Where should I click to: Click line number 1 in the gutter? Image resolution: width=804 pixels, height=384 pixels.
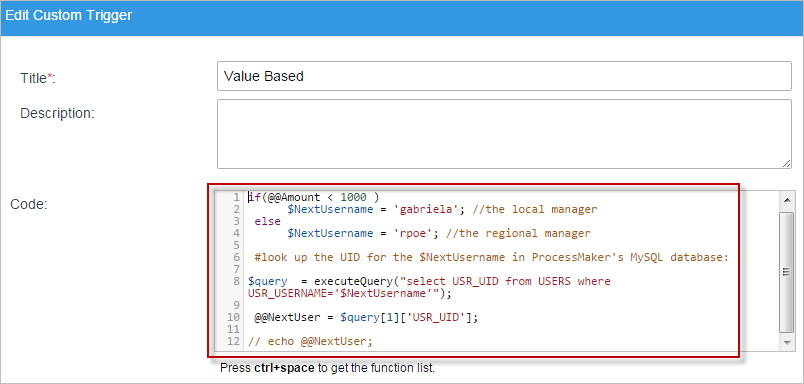click(x=236, y=197)
